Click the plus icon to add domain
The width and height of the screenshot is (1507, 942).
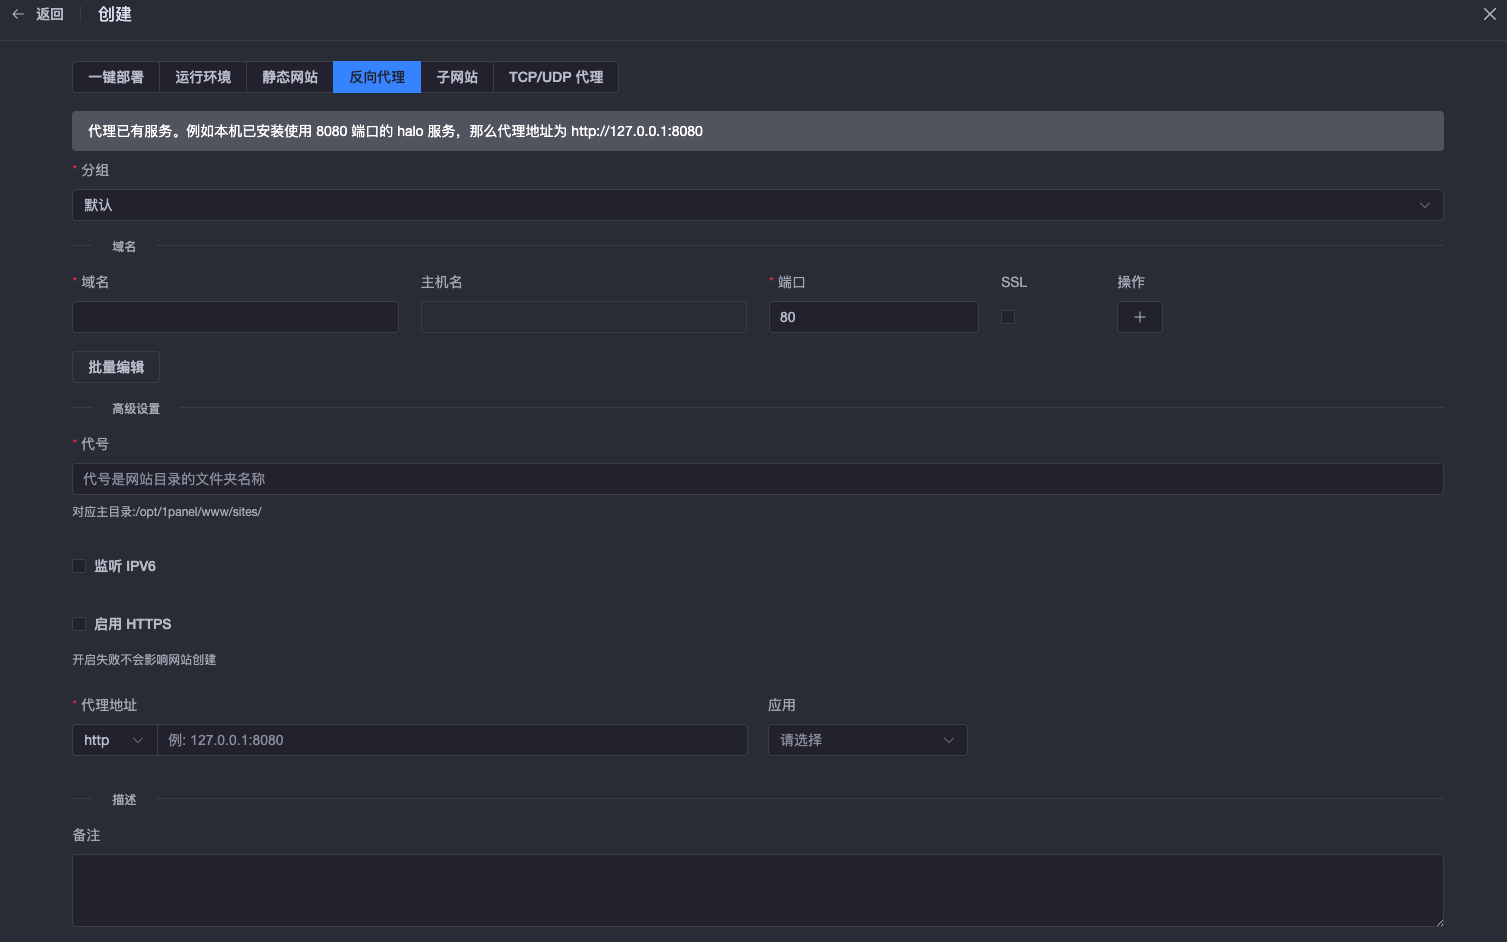click(1139, 317)
